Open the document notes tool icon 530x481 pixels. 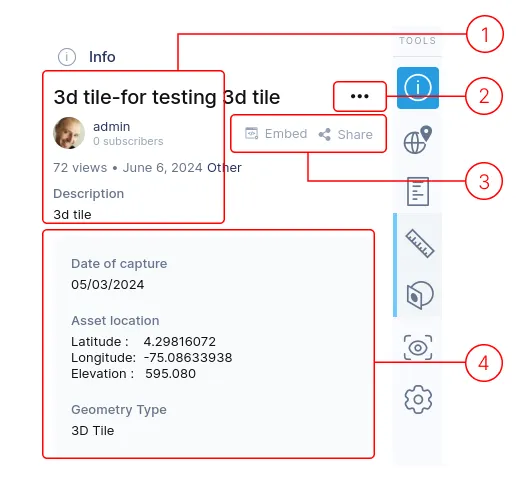tap(418, 191)
